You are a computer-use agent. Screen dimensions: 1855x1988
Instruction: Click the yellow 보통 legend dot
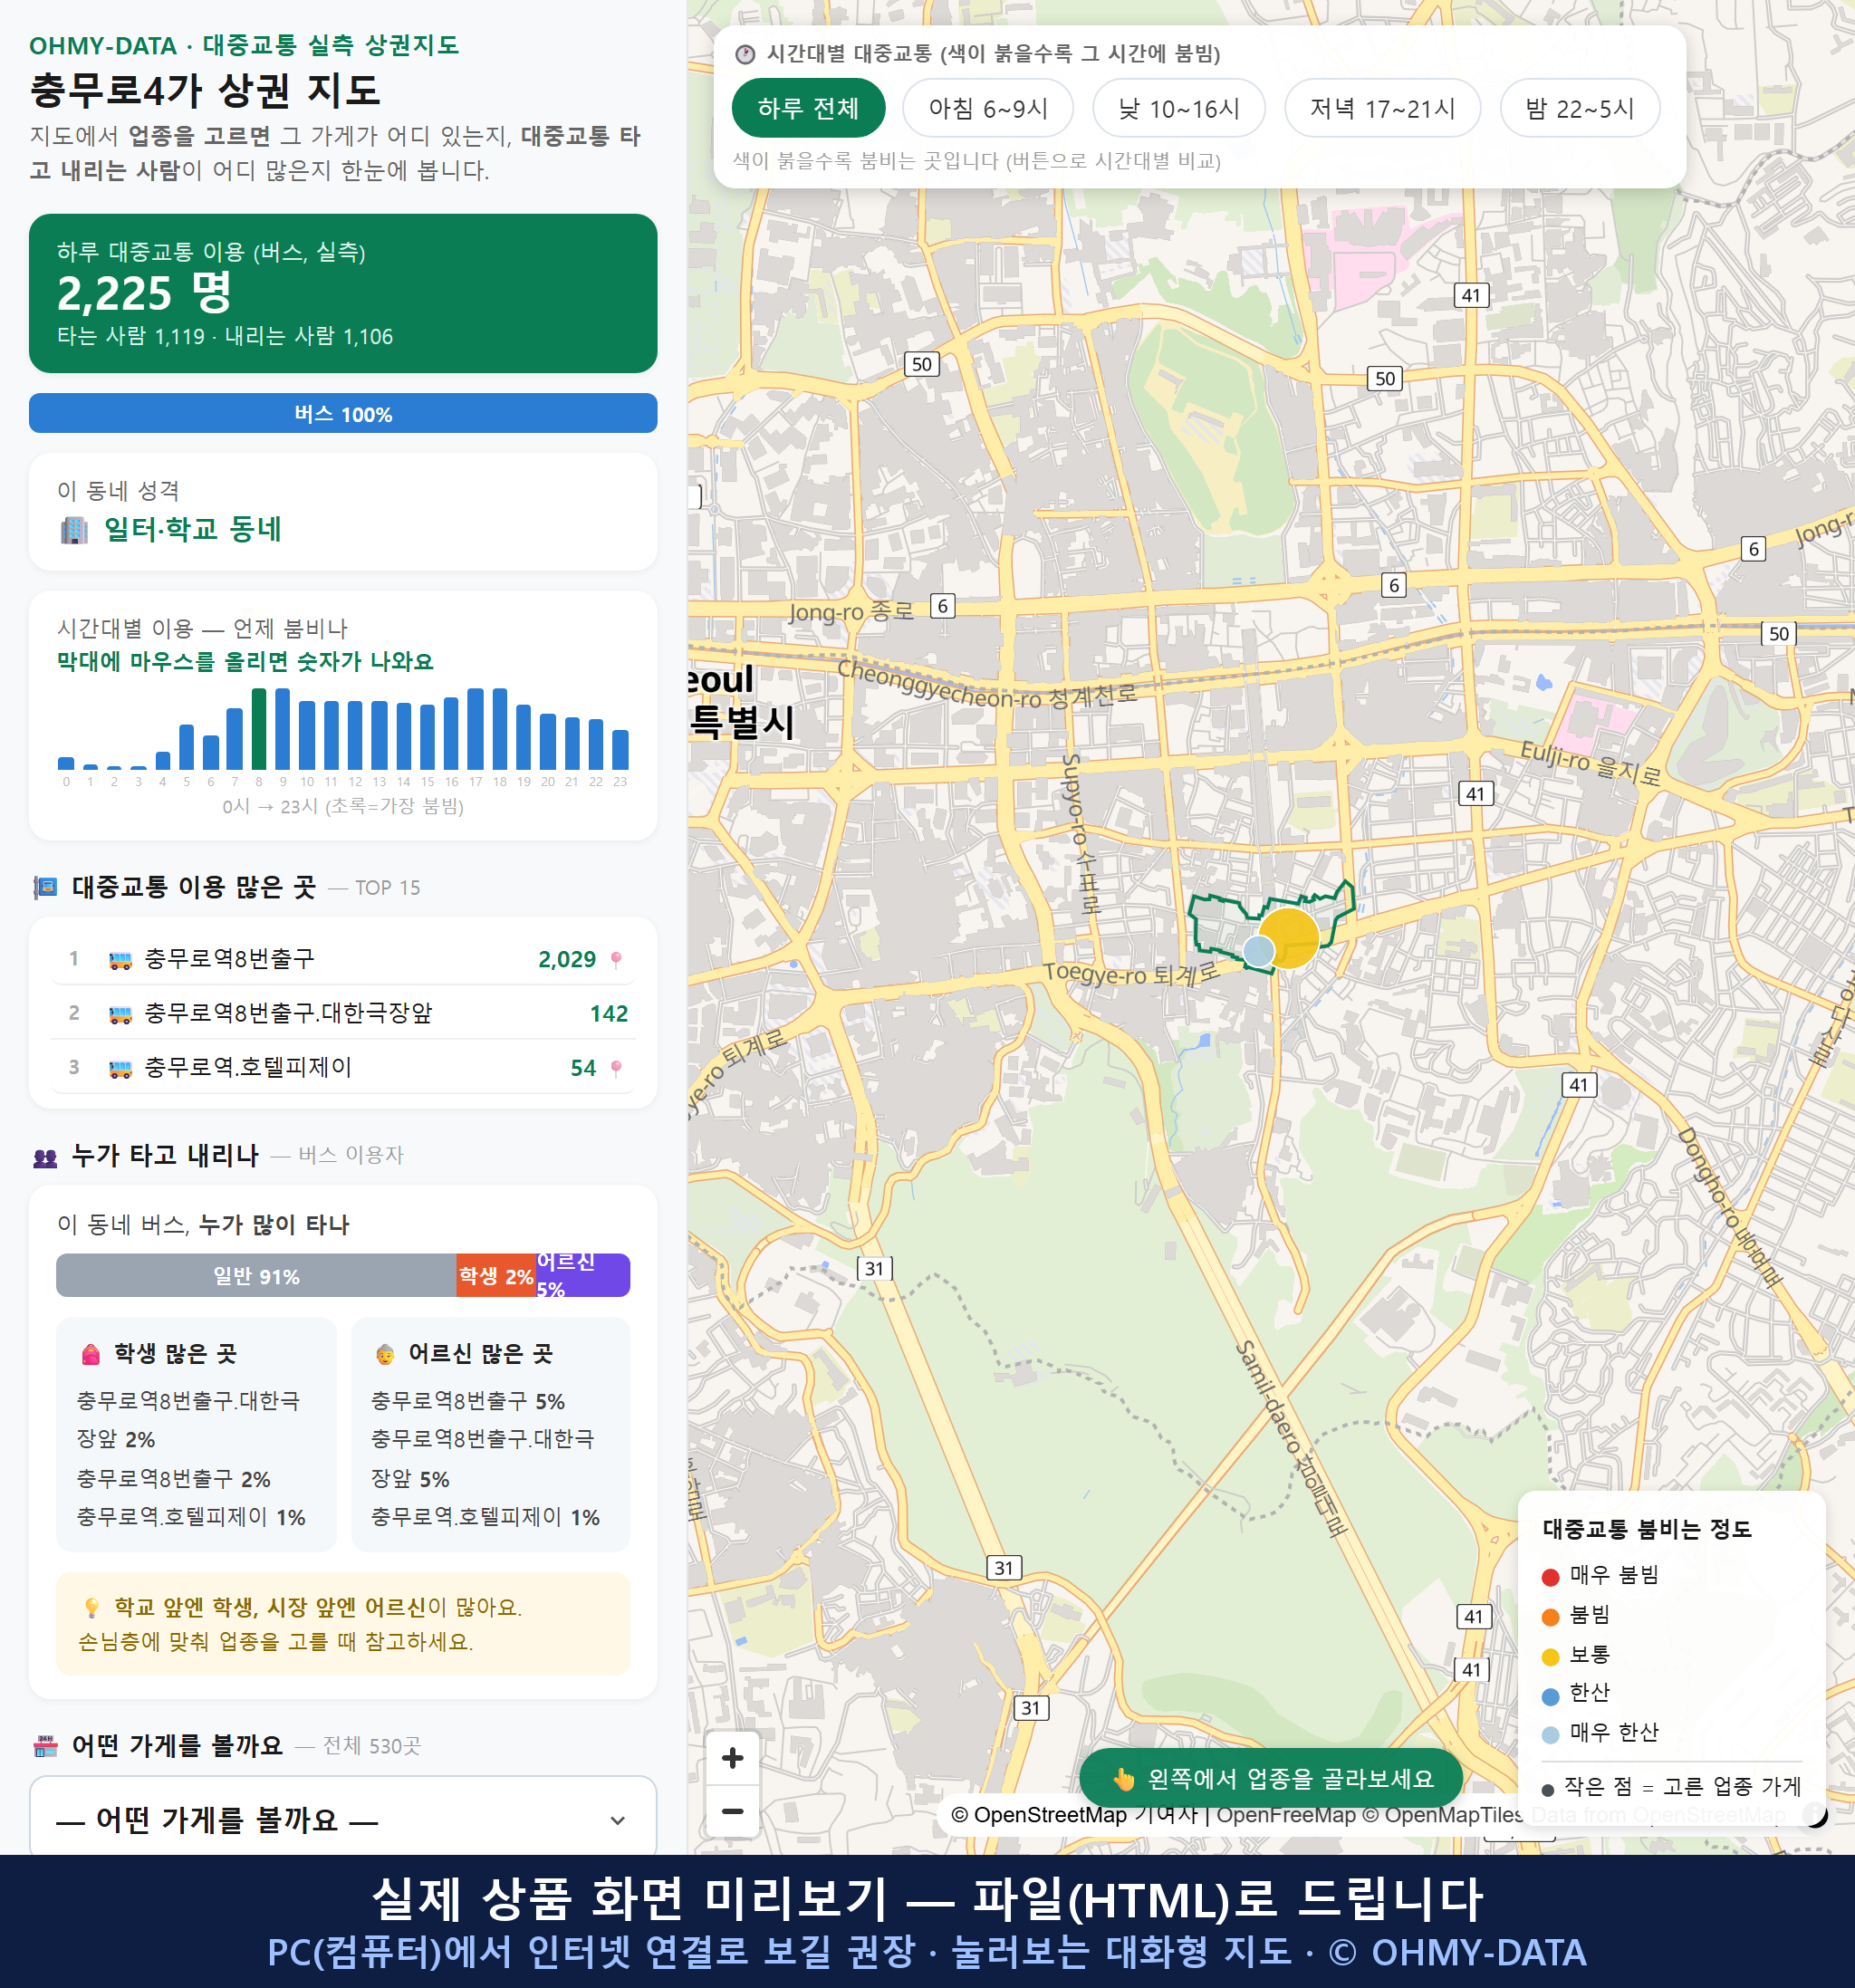coord(1551,1657)
